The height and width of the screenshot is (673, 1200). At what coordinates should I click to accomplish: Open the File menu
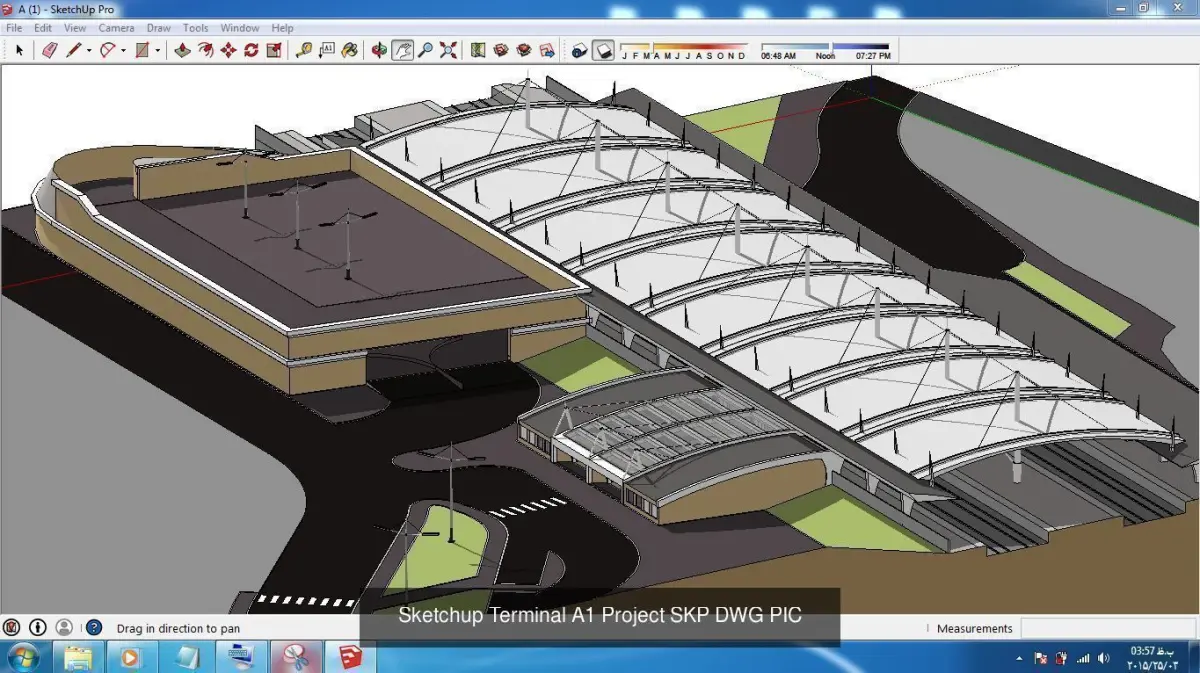pos(14,28)
